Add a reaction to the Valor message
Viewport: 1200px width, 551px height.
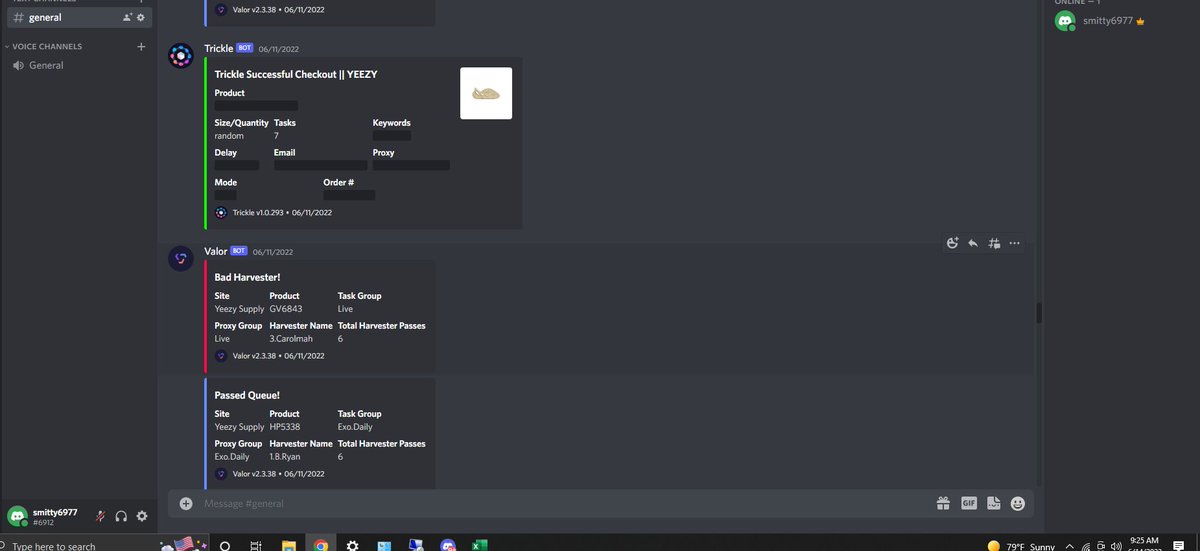point(952,243)
